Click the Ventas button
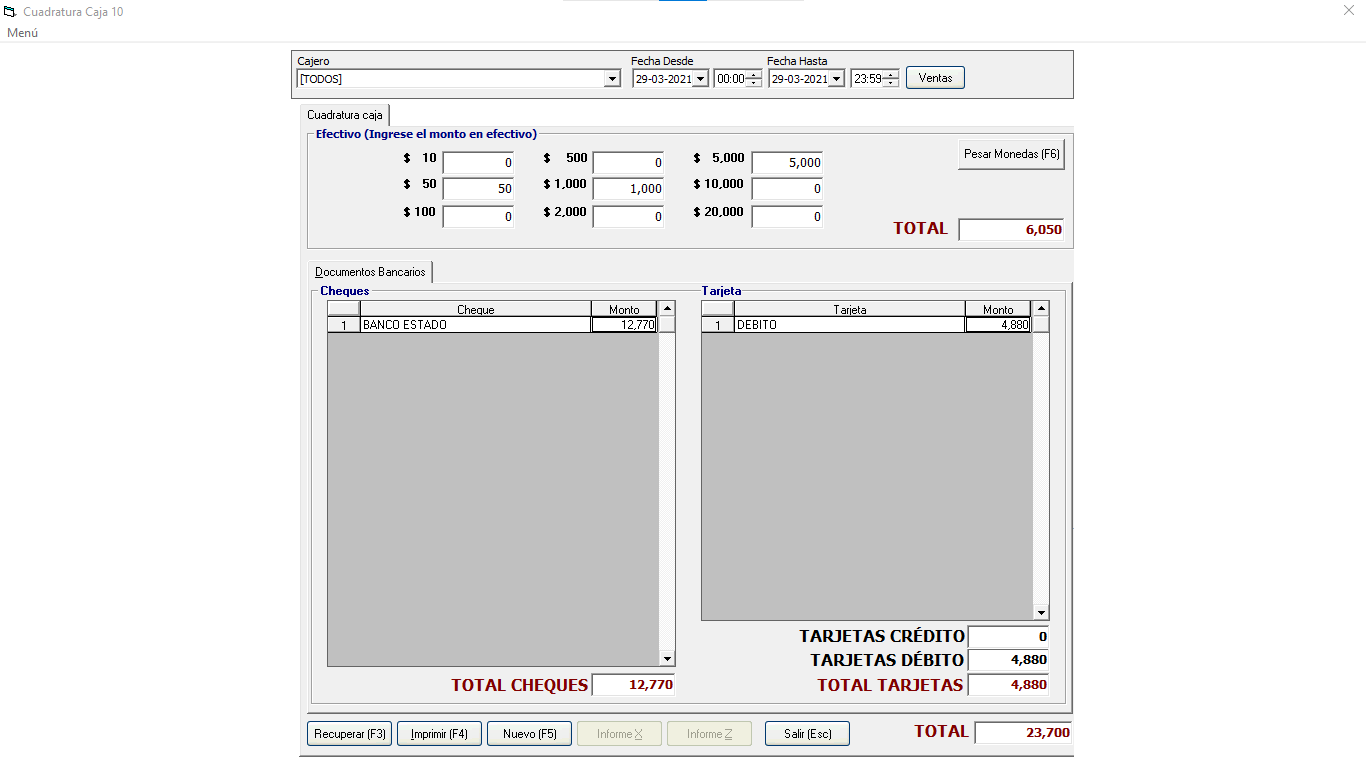Image resolution: width=1366 pixels, height=768 pixels. [x=935, y=78]
